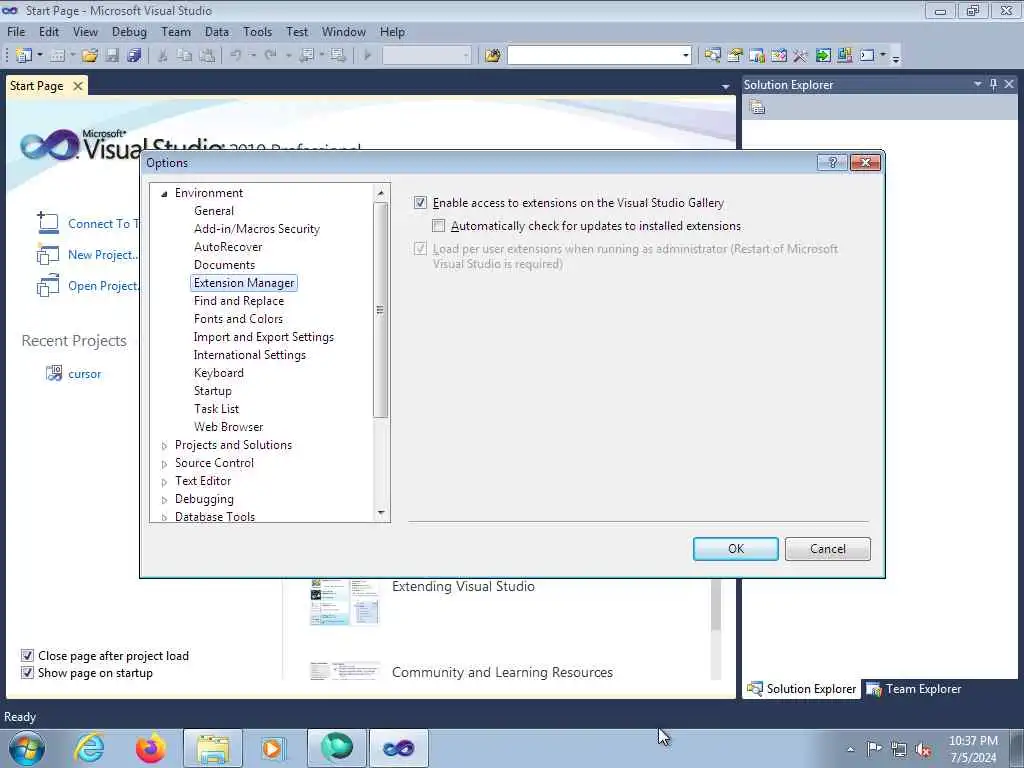The height and width of the screenshot is (768, 1024).
Task: Select Keyboard in the options tree
Action: (219, 373)
